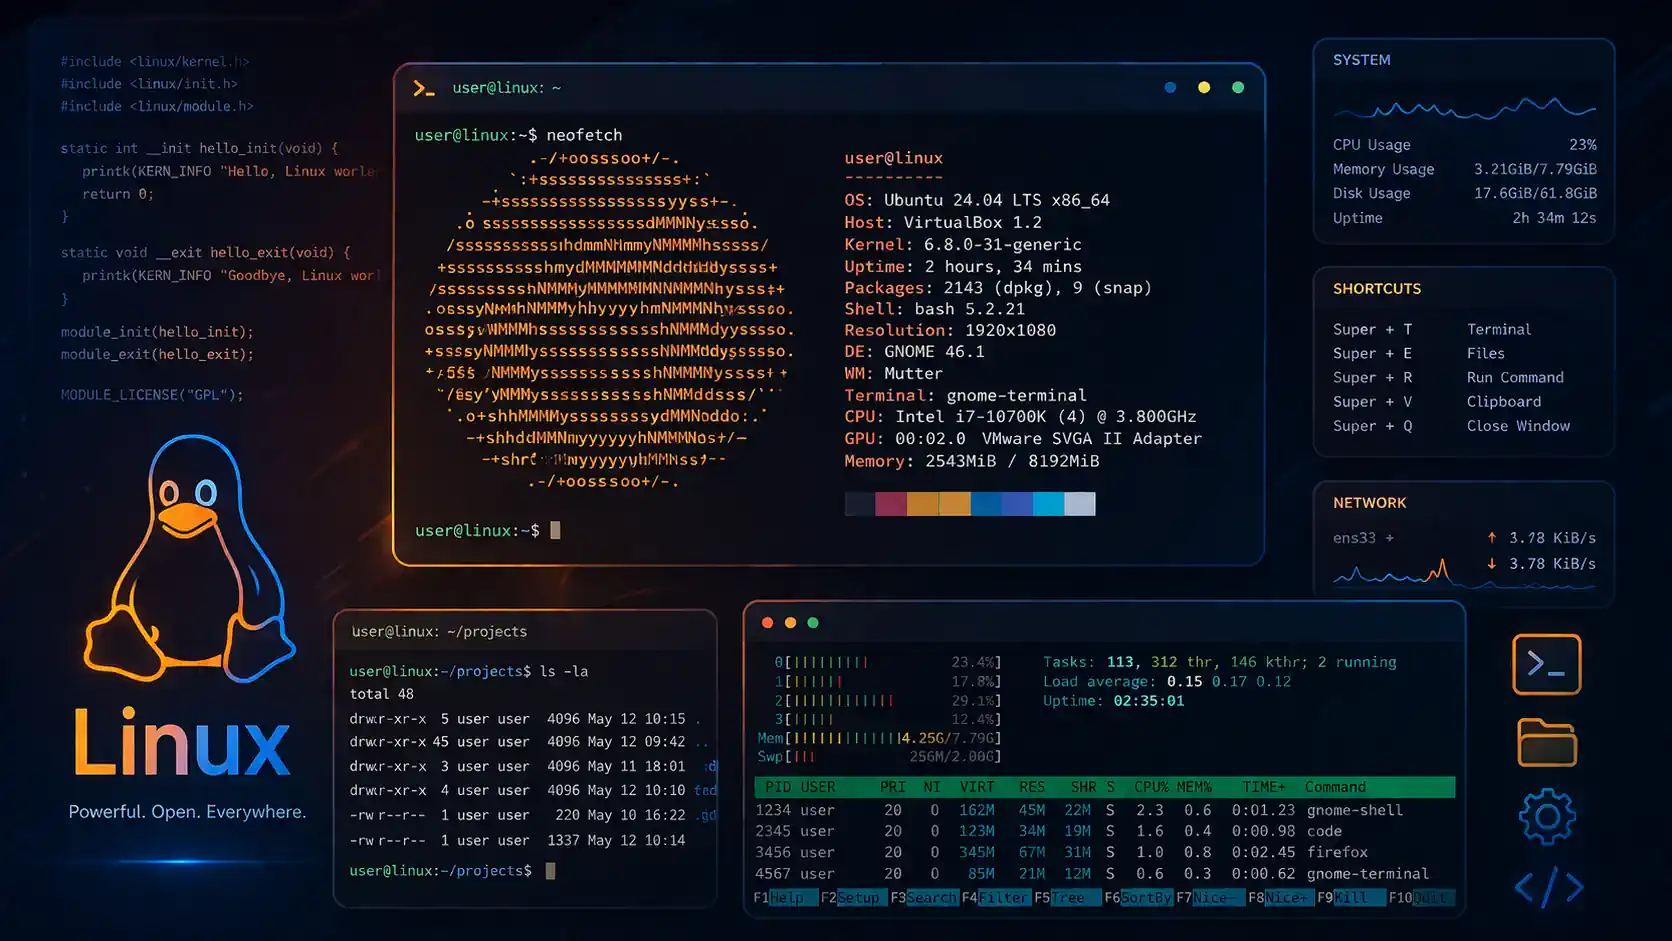Click the Tux penguin logo
Screen dimensions: 1672x941
[x=189, y=558]
